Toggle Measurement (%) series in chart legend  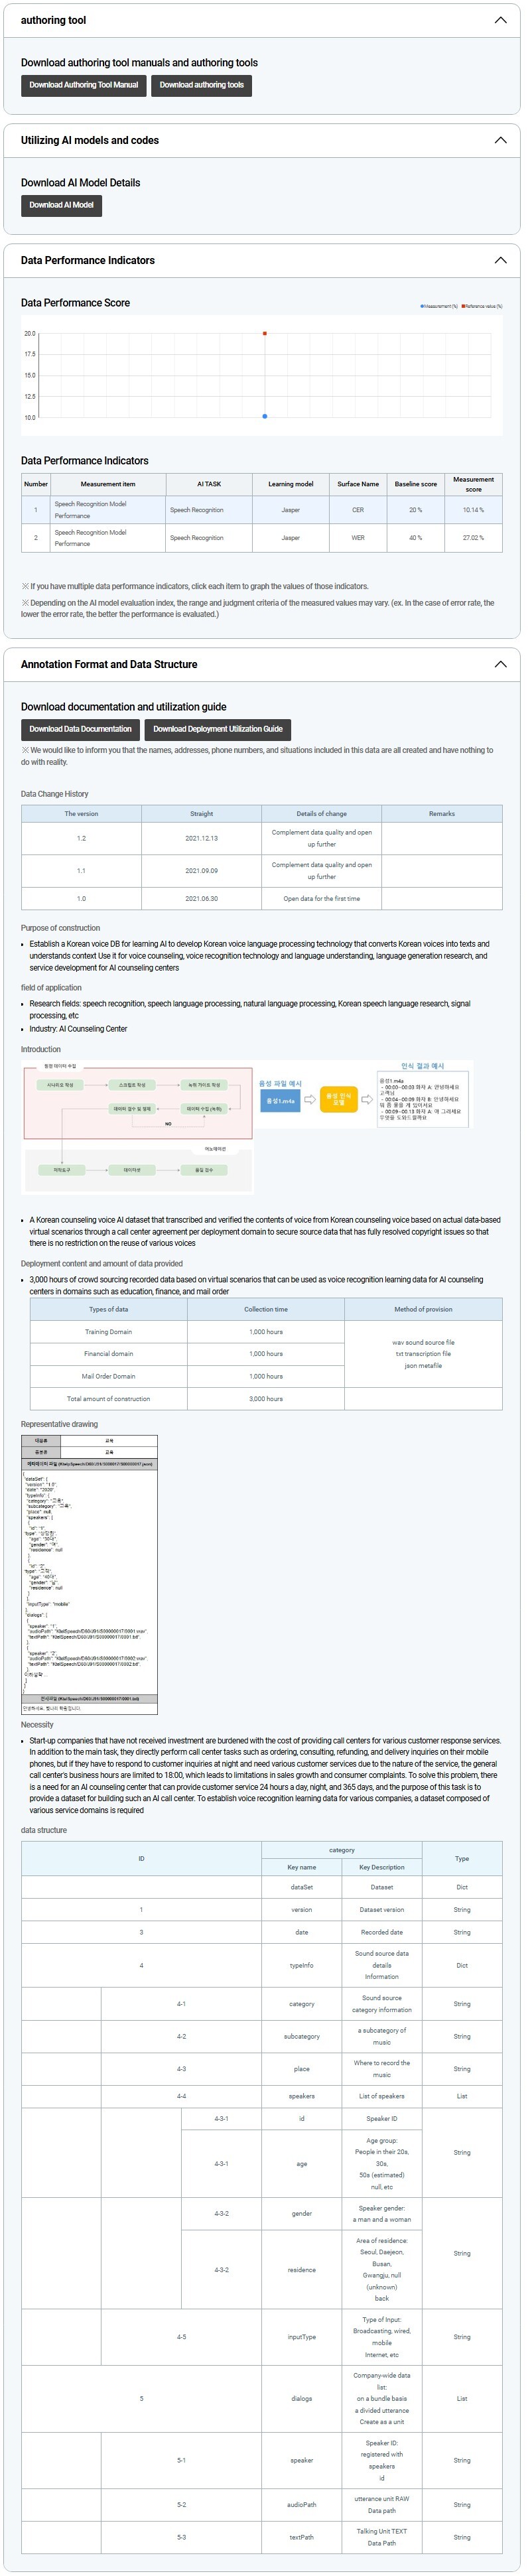tap(438, 306)
